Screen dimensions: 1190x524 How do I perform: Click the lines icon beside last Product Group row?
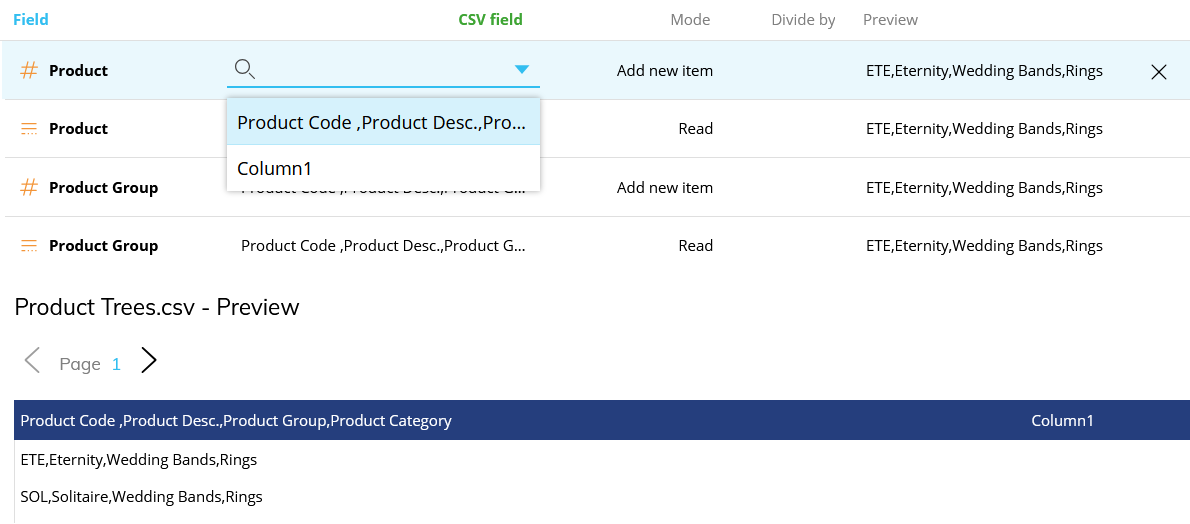pos(29,246)
